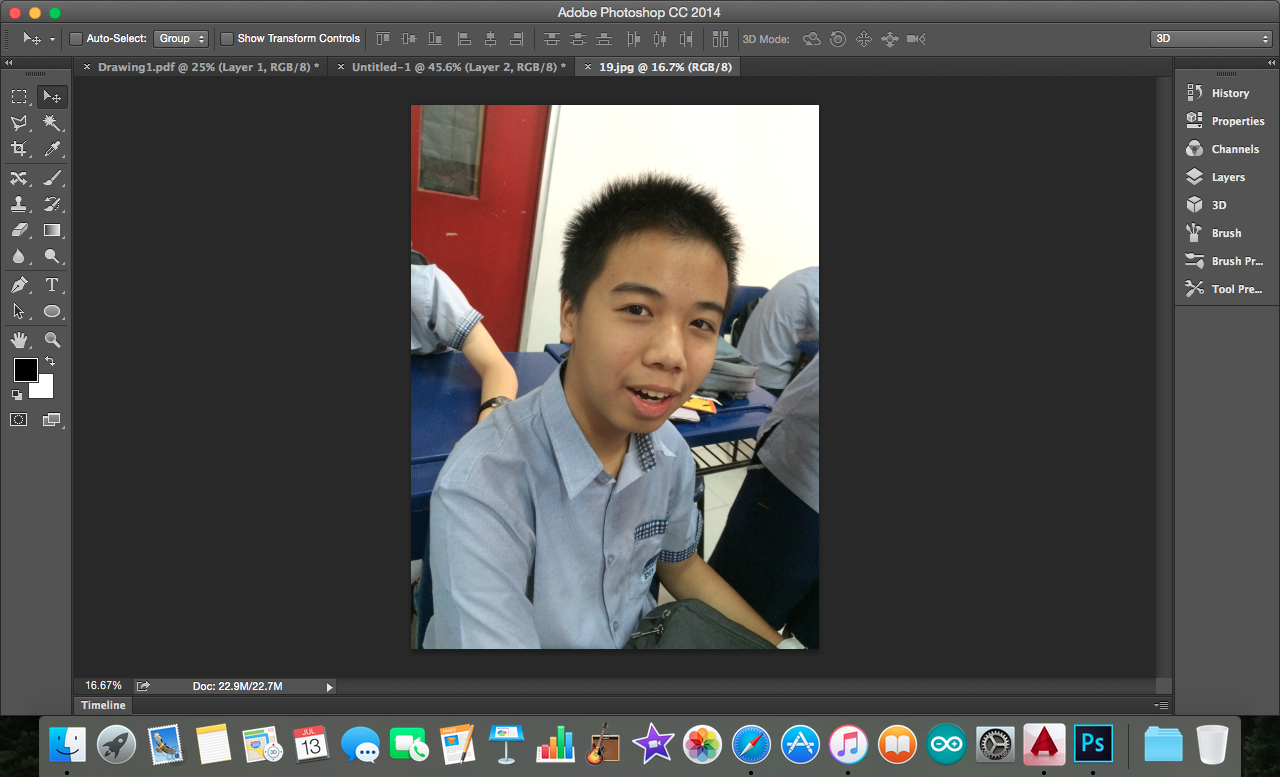Open Safari from the Dock

coord(751,744)
